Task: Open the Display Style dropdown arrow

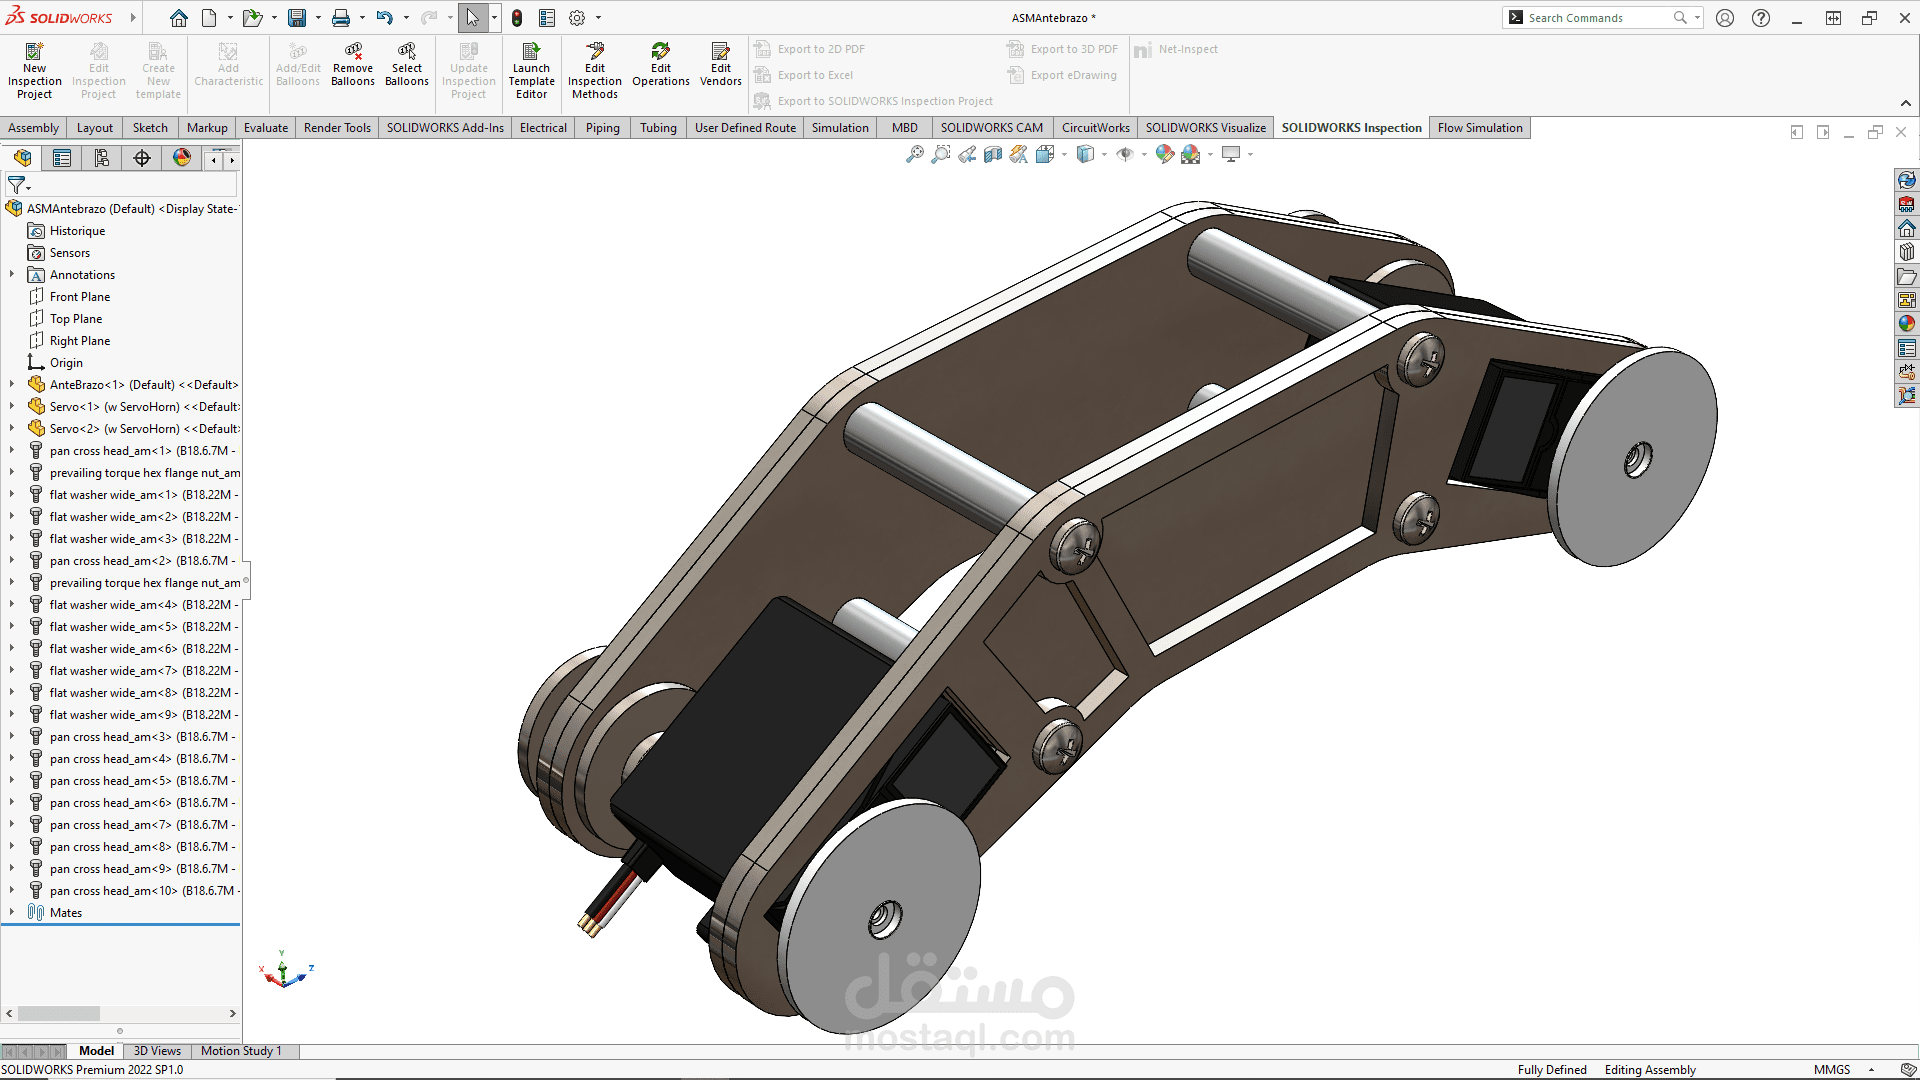Action: (x=1104, y=155)
